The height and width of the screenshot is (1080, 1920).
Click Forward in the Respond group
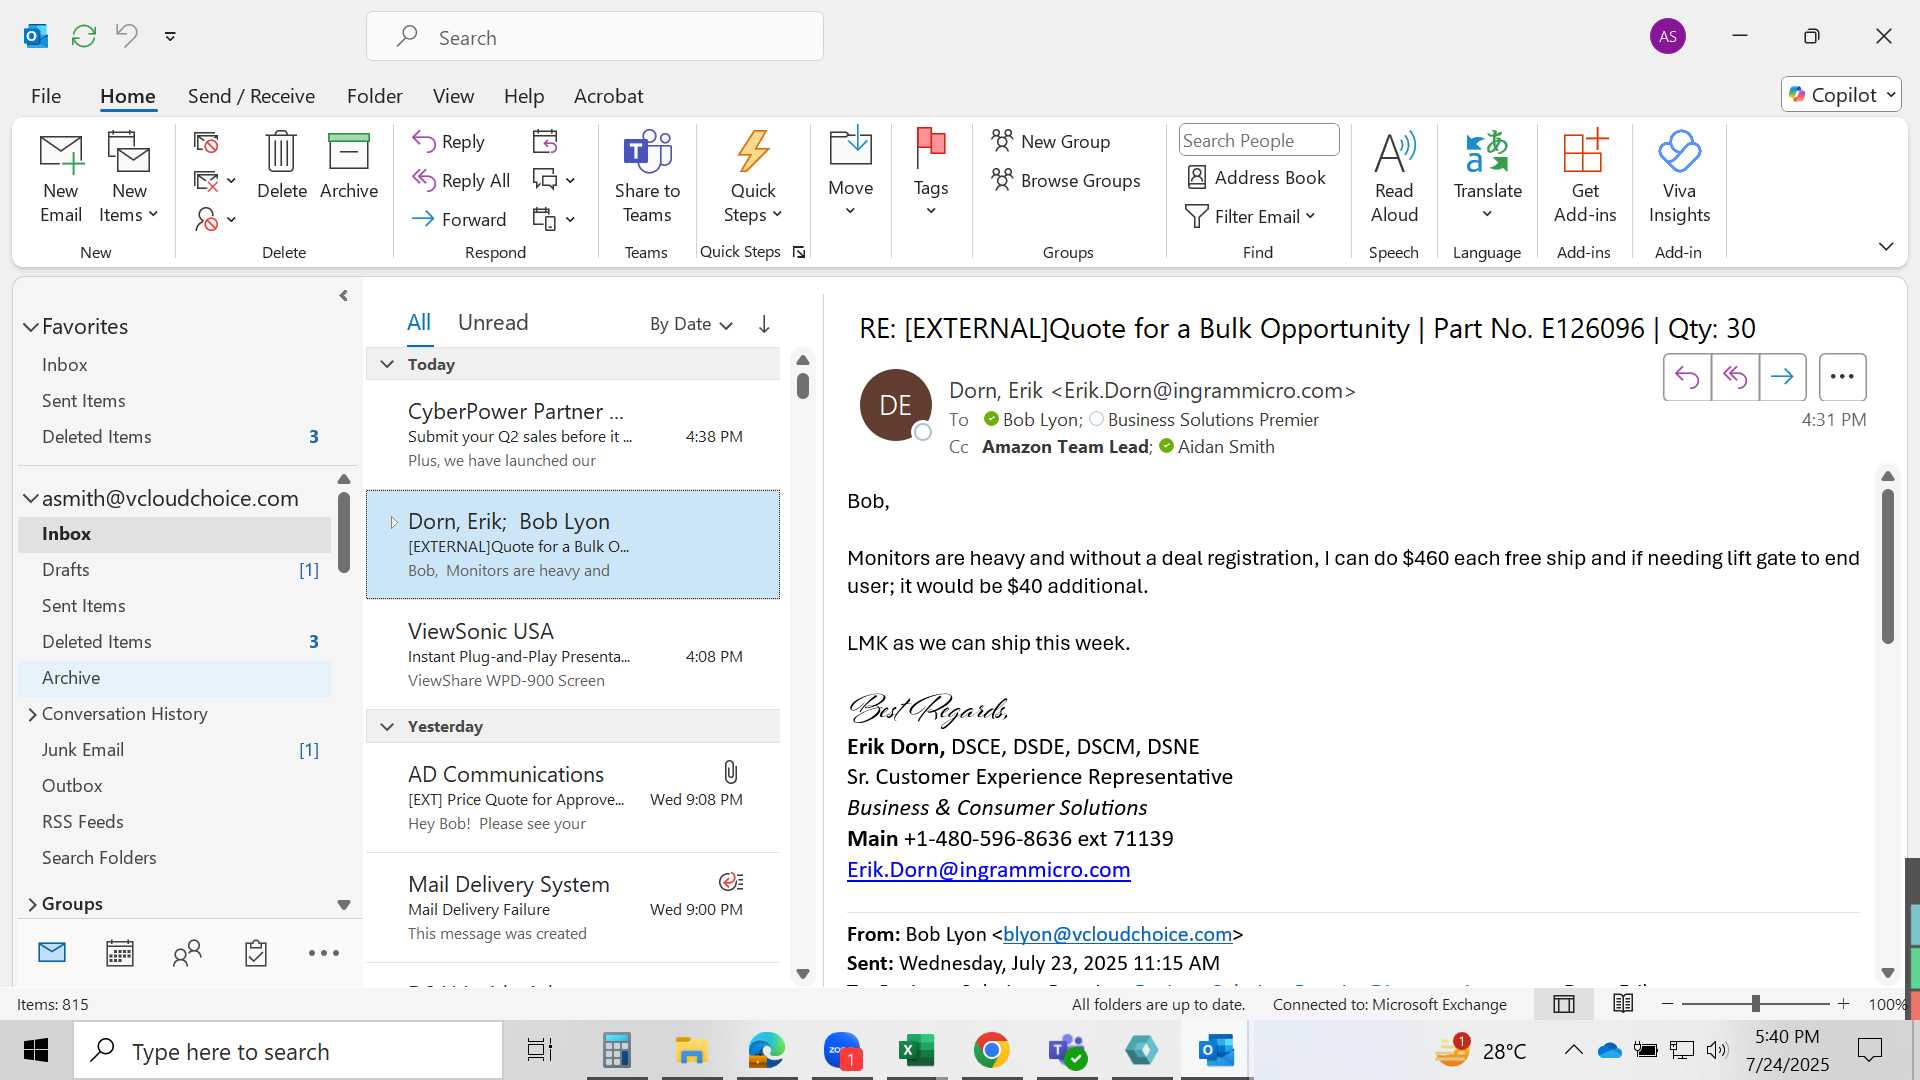coord(459,219)
